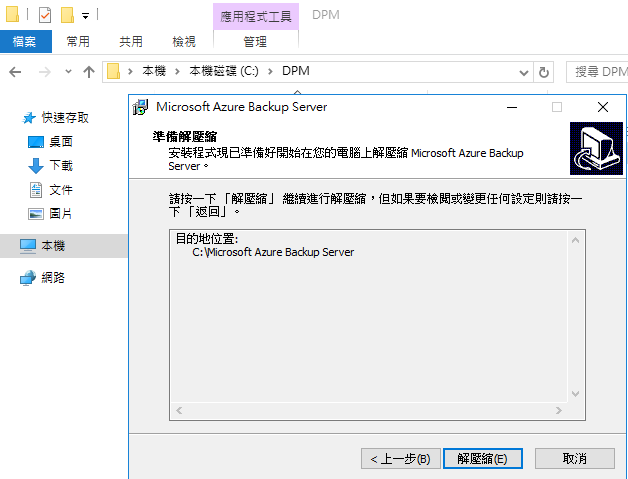Screen dimensions: 628x479
Task: Click the desktop monitor icon beside 桌面
Action: coord(36,142)
